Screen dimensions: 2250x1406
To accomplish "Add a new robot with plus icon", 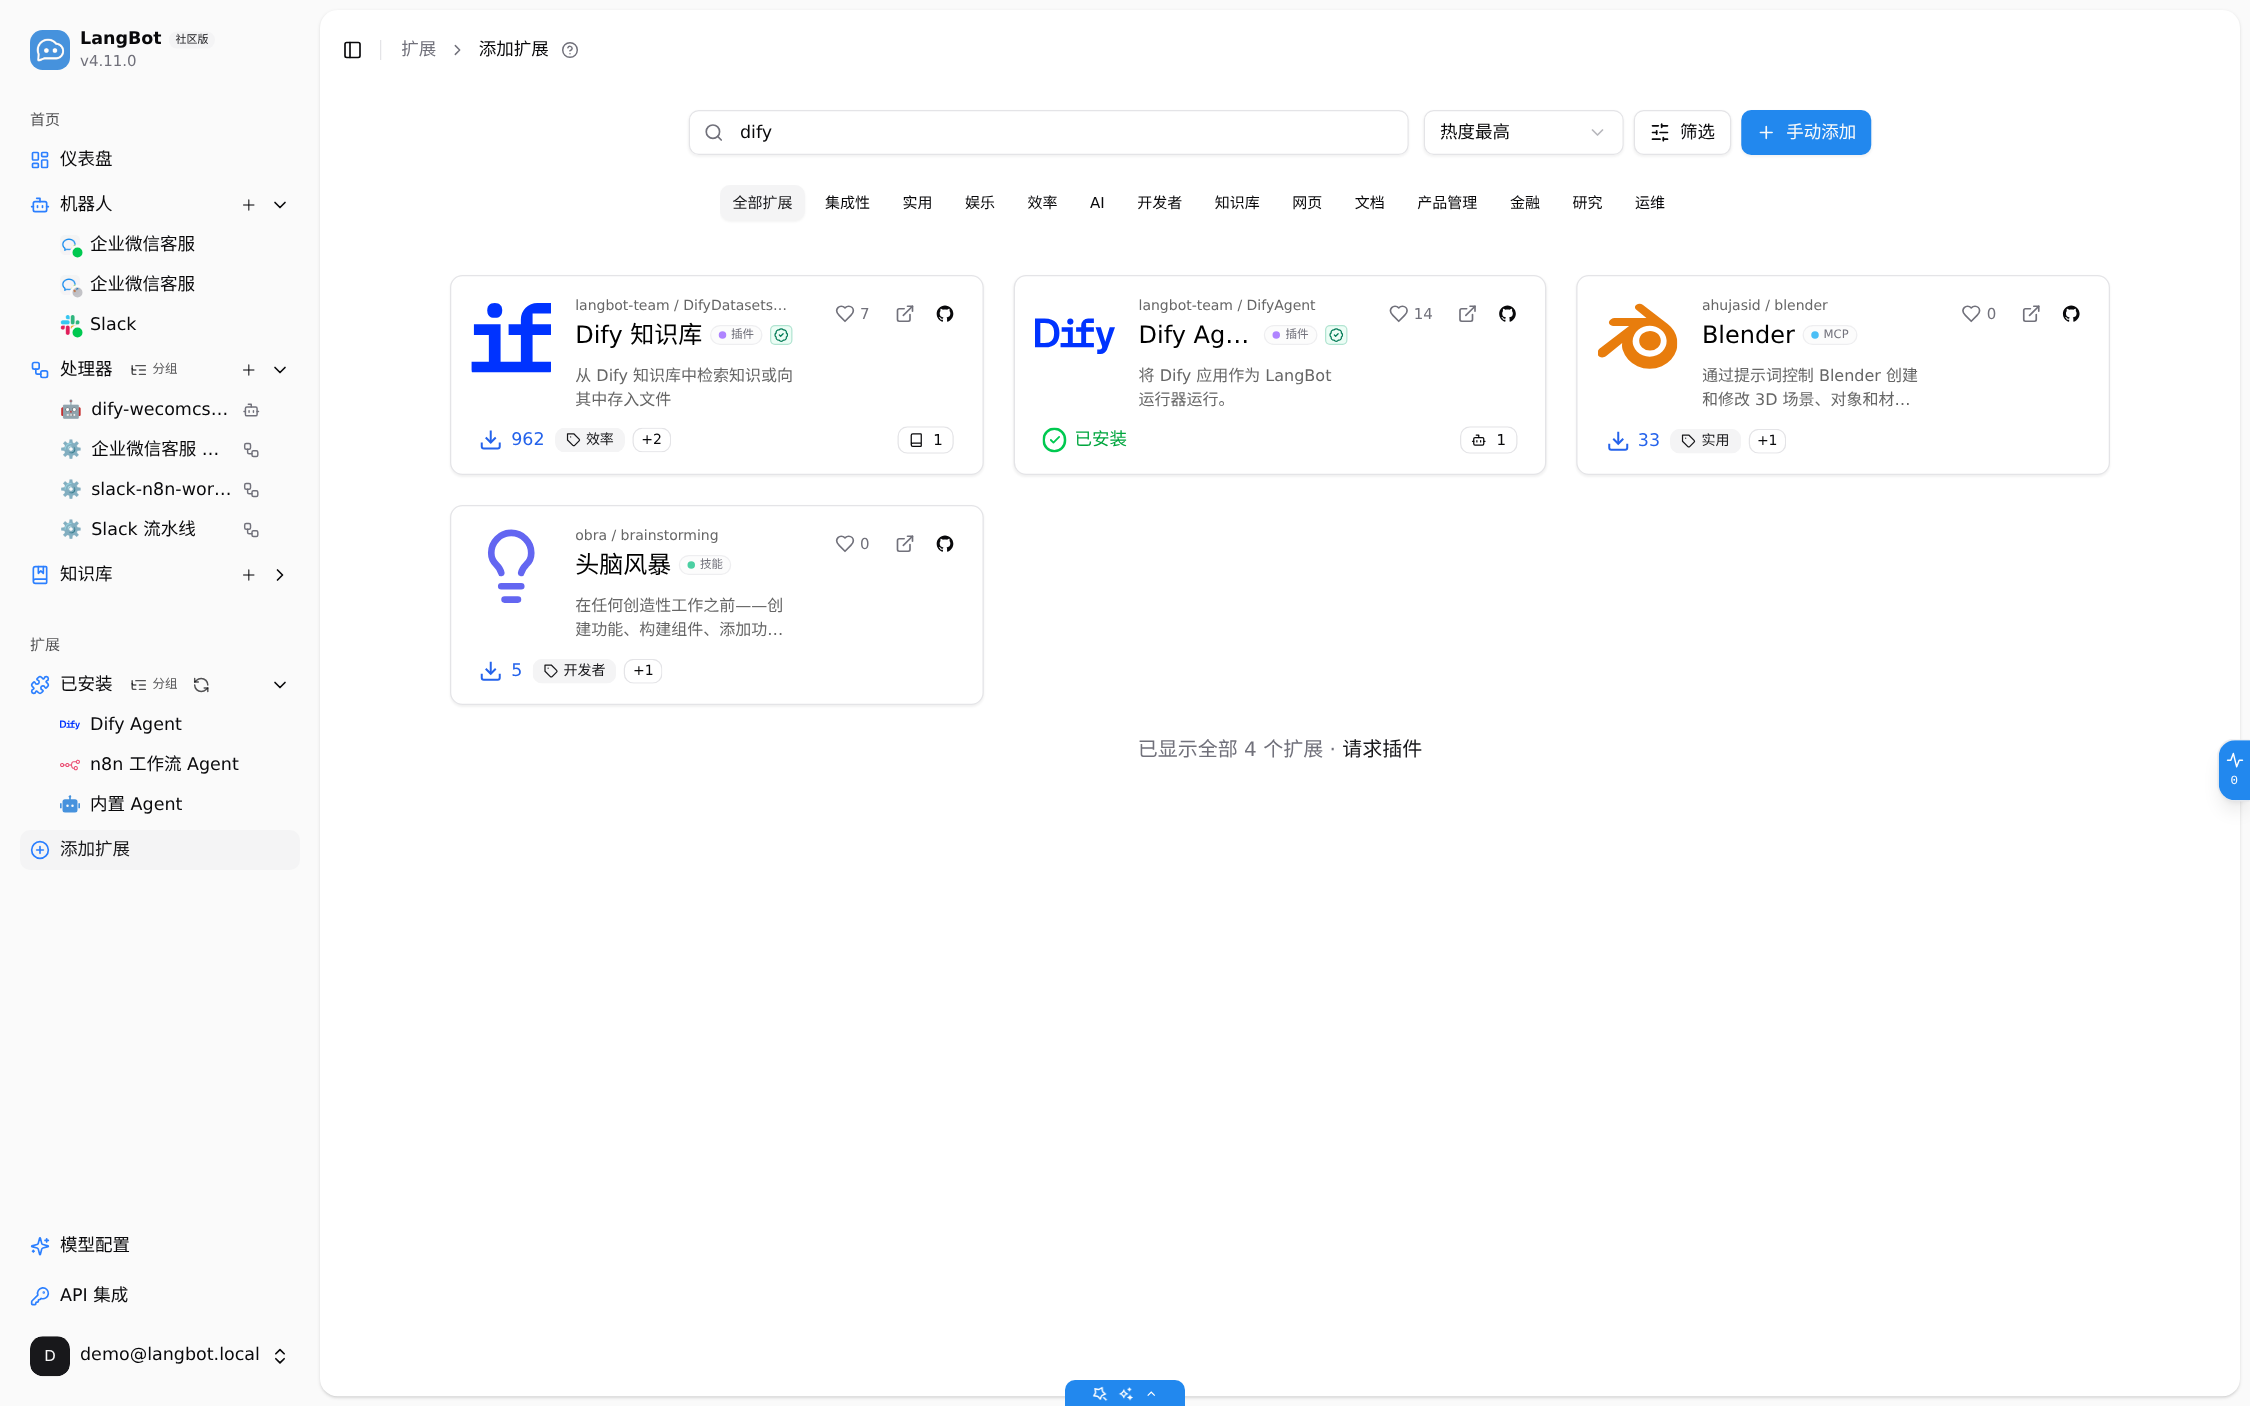I will (249, 205).
